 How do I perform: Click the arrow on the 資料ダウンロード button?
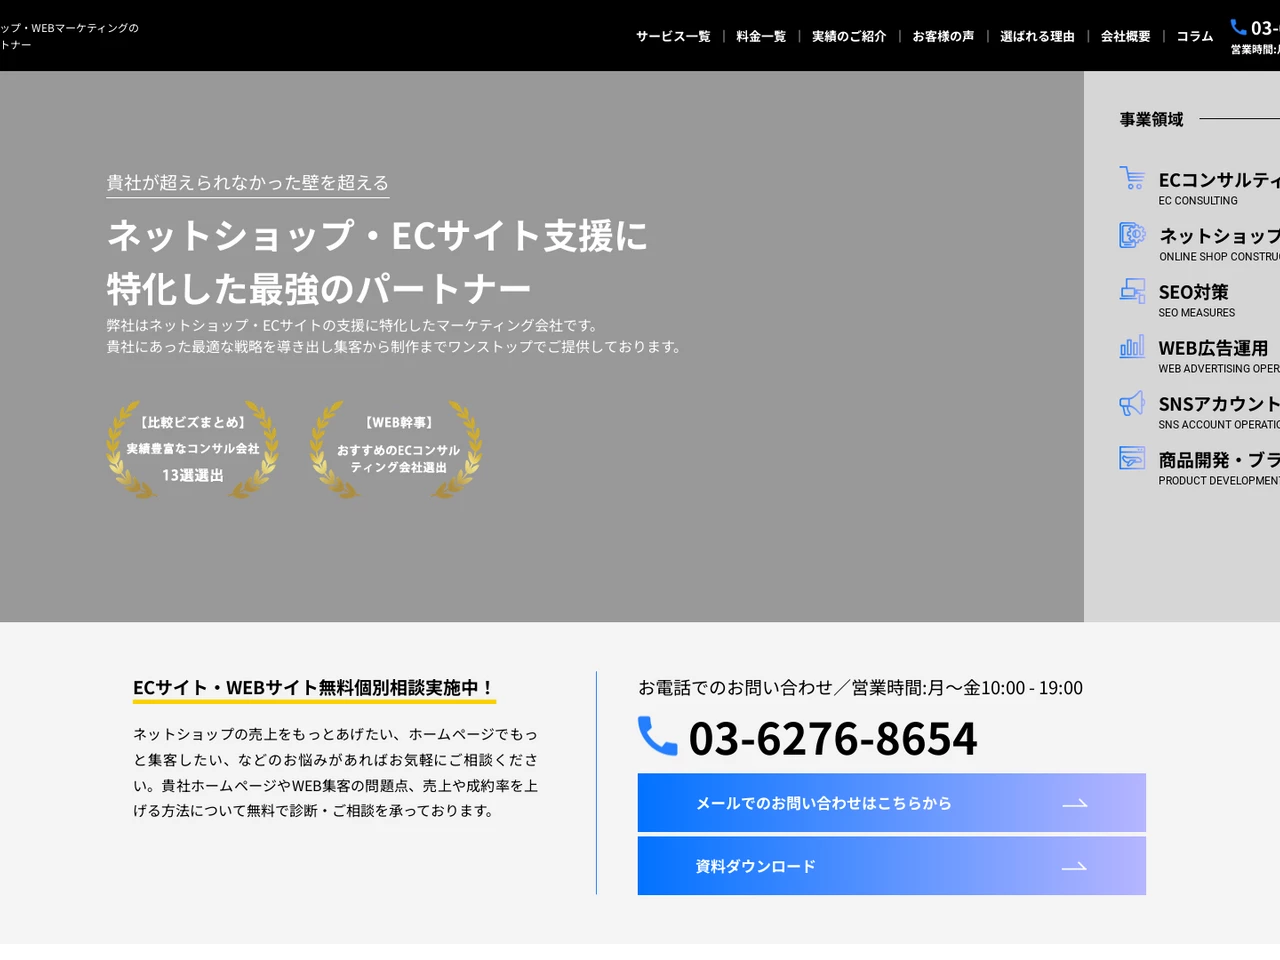click(1075, 866)
